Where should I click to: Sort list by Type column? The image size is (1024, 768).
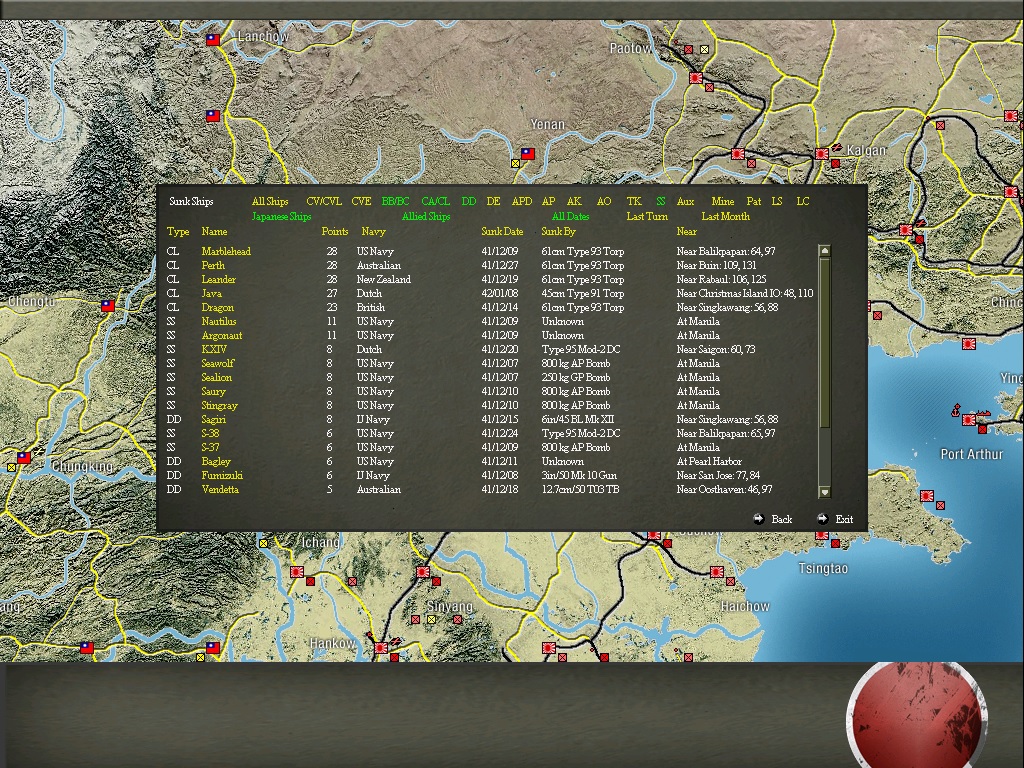point(178,231)
